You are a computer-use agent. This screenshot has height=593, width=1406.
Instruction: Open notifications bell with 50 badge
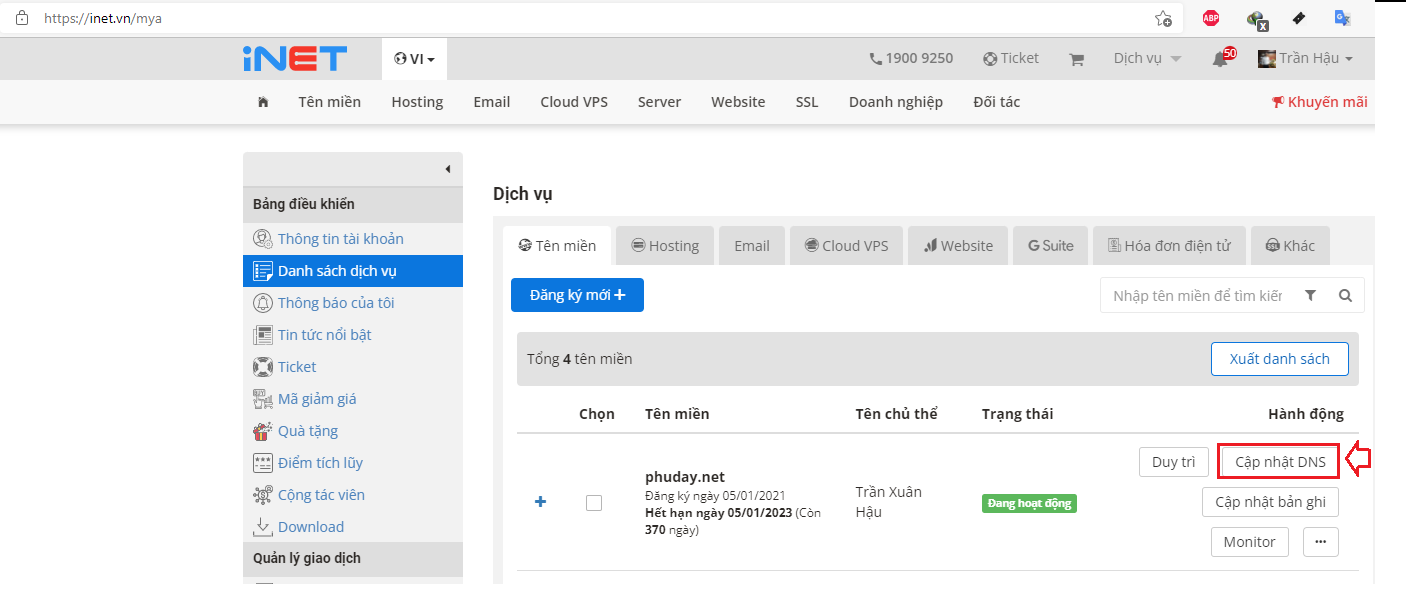(x=1220, y=59)
